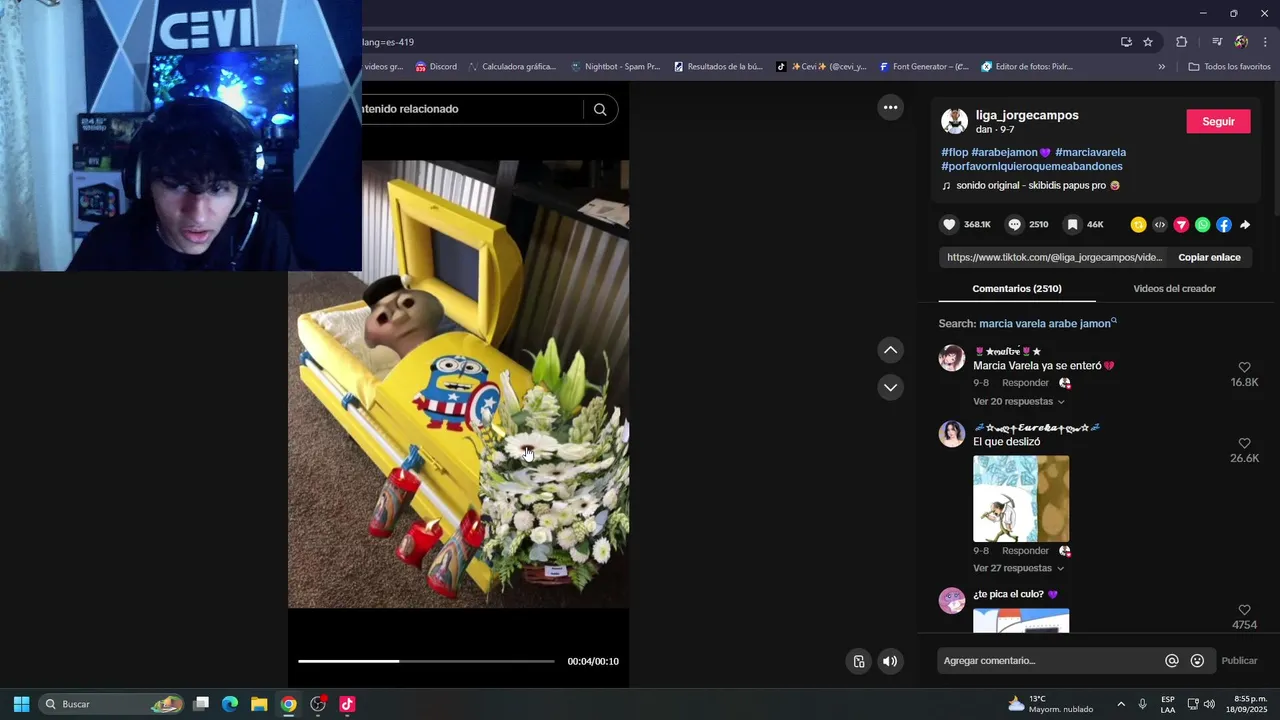Open the #marciavarela hashtag

1090,153
